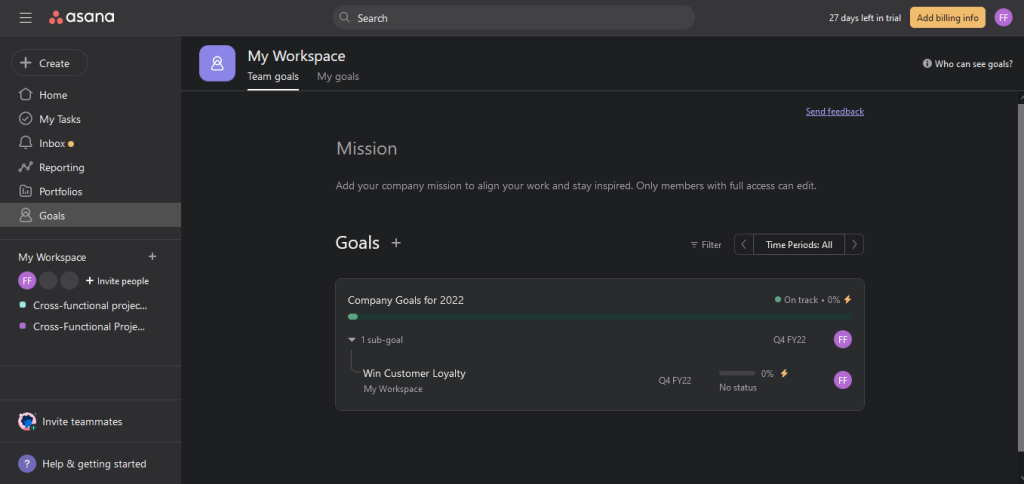
Task: Click the FF owner avatar on Company Goals row
Action: tap(842, 340)
